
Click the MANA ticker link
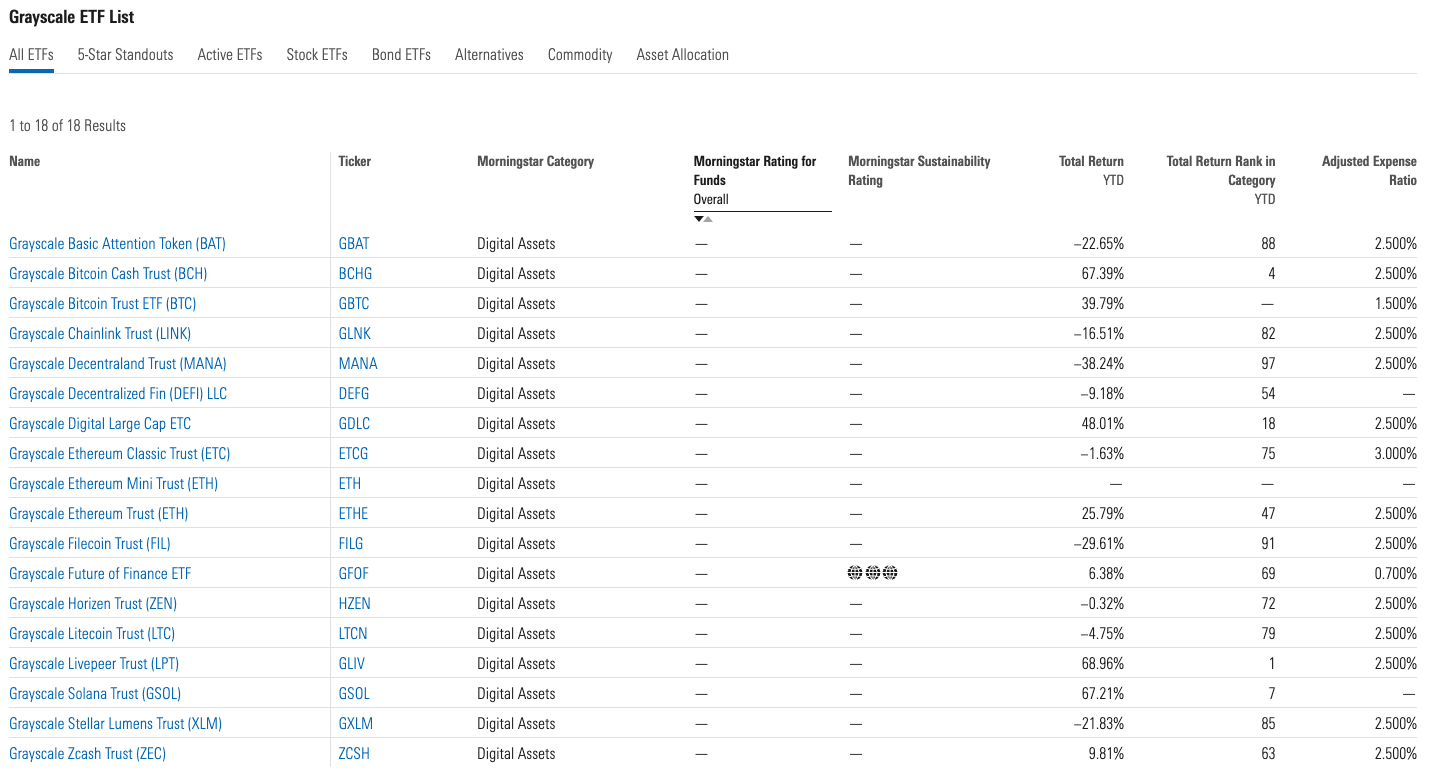[358, 364]
